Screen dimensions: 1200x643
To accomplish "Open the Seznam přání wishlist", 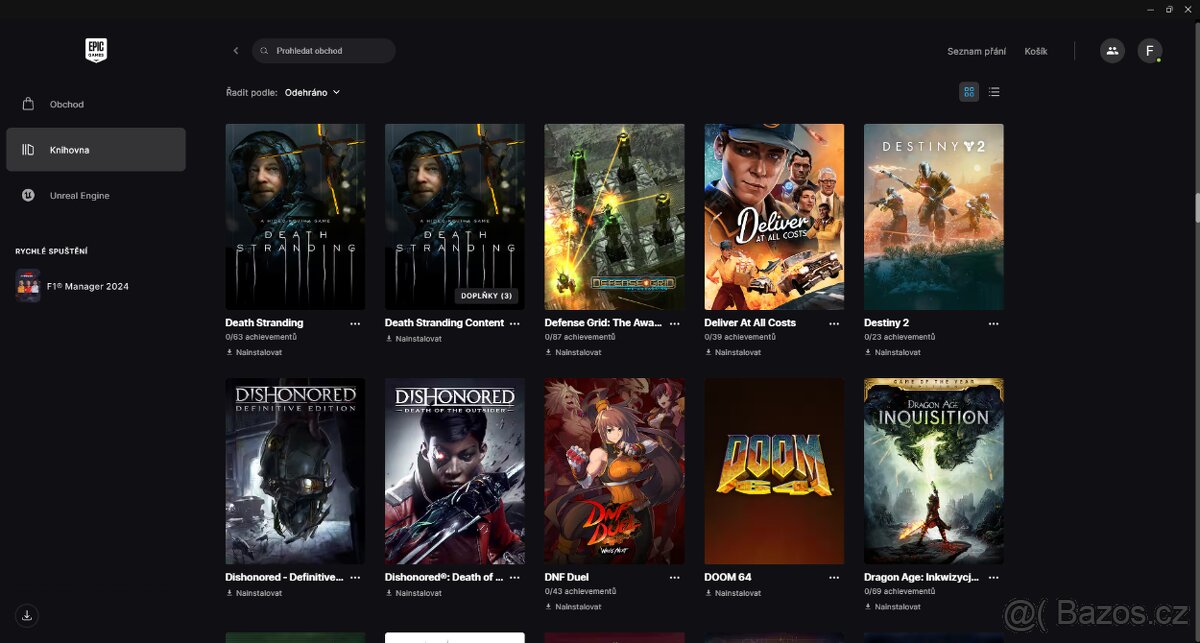I will click(x=976, y=50).
